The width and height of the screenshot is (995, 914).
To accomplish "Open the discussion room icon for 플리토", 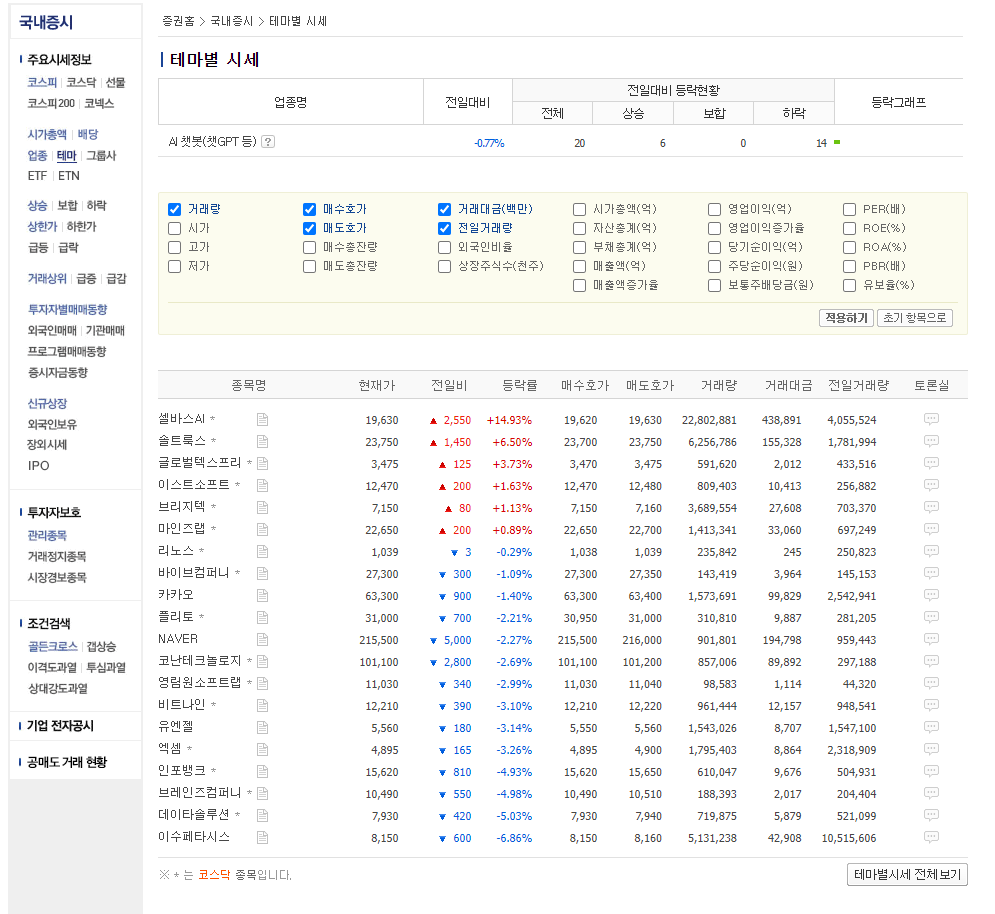I will (x=931, y=617).
